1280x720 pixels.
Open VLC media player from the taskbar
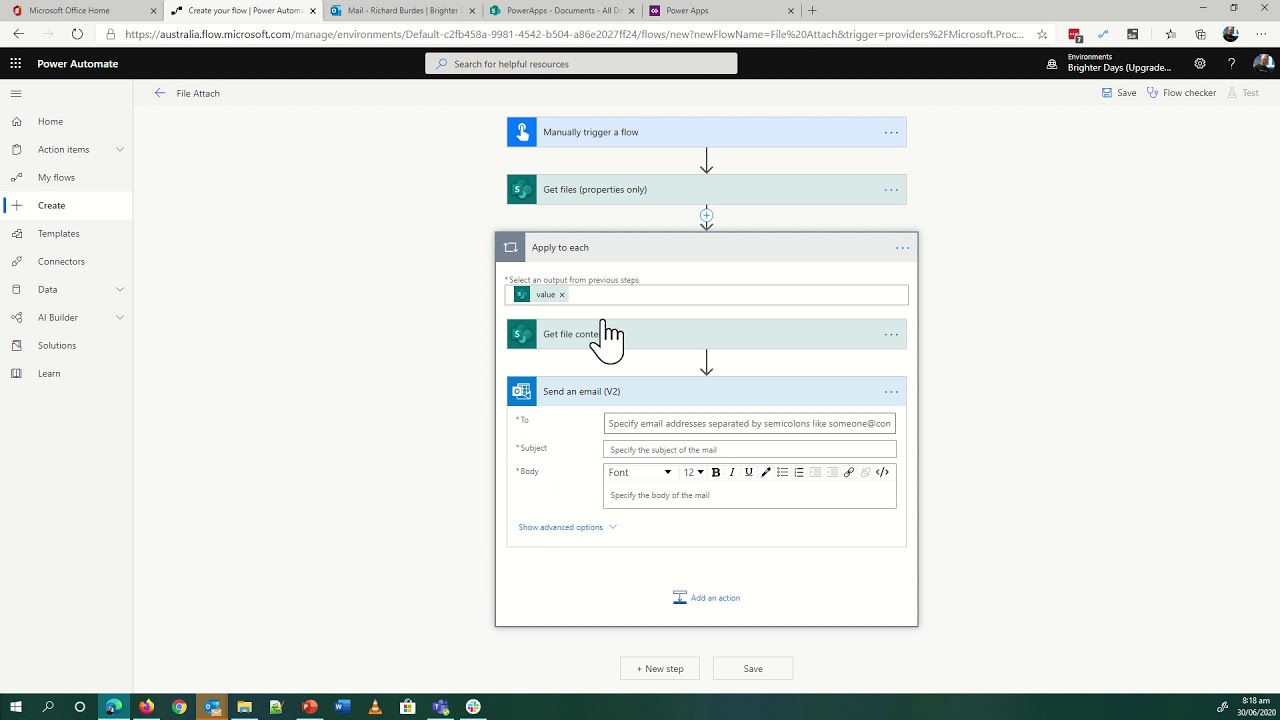click(x=375, y=707)
